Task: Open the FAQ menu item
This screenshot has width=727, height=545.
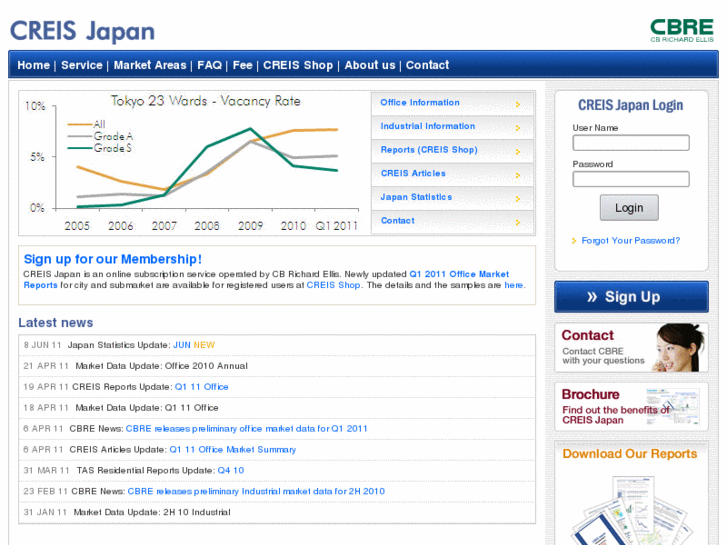Action: [x=210, y=65]
